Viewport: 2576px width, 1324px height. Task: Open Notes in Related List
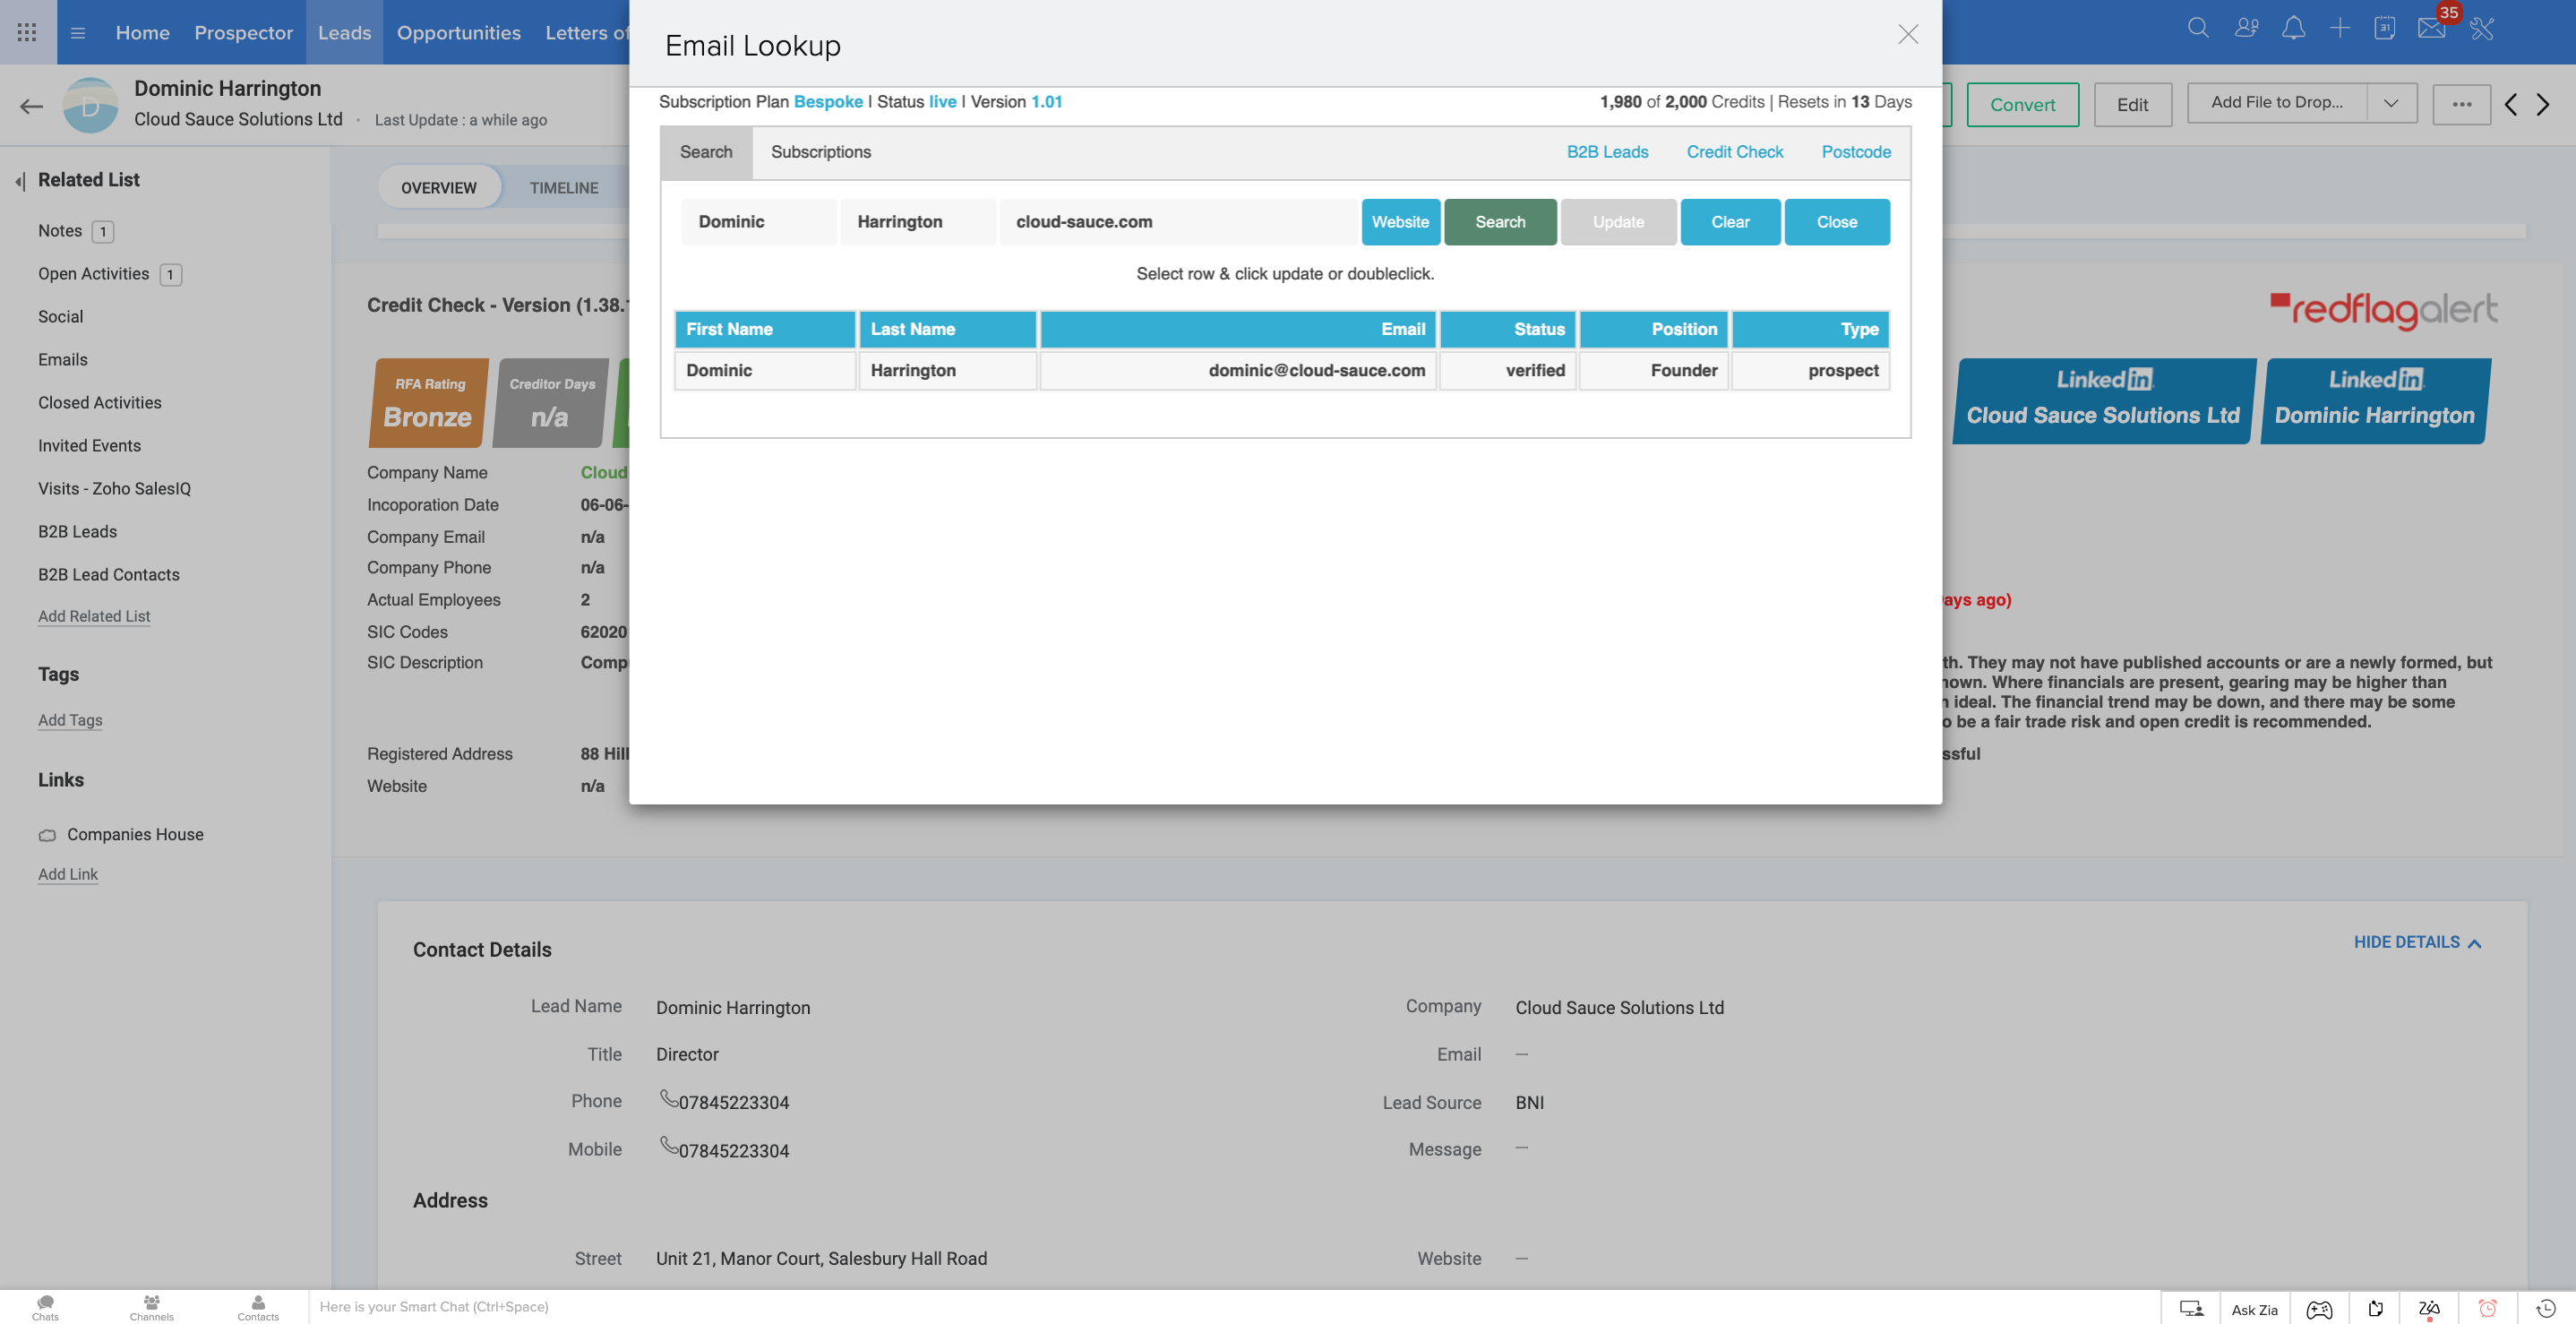click(x=60, y=231)
